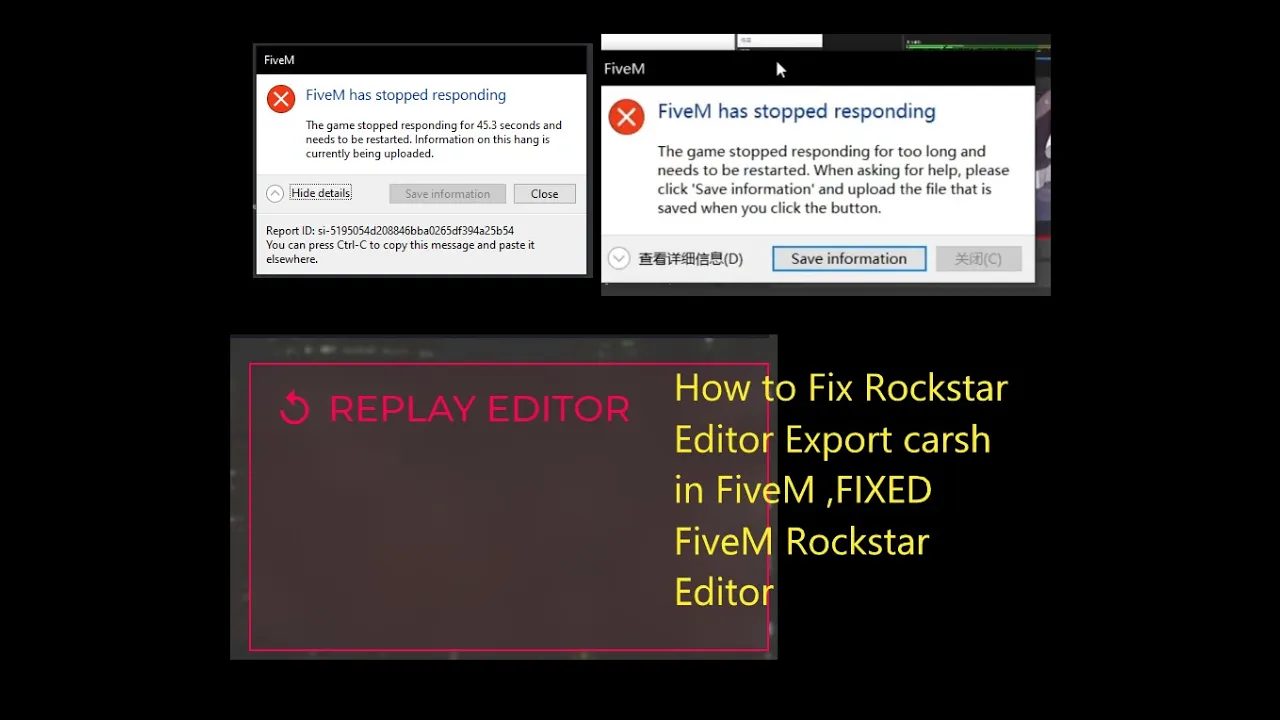Click the red error icon in small dialog

click(x=281, y=98)
